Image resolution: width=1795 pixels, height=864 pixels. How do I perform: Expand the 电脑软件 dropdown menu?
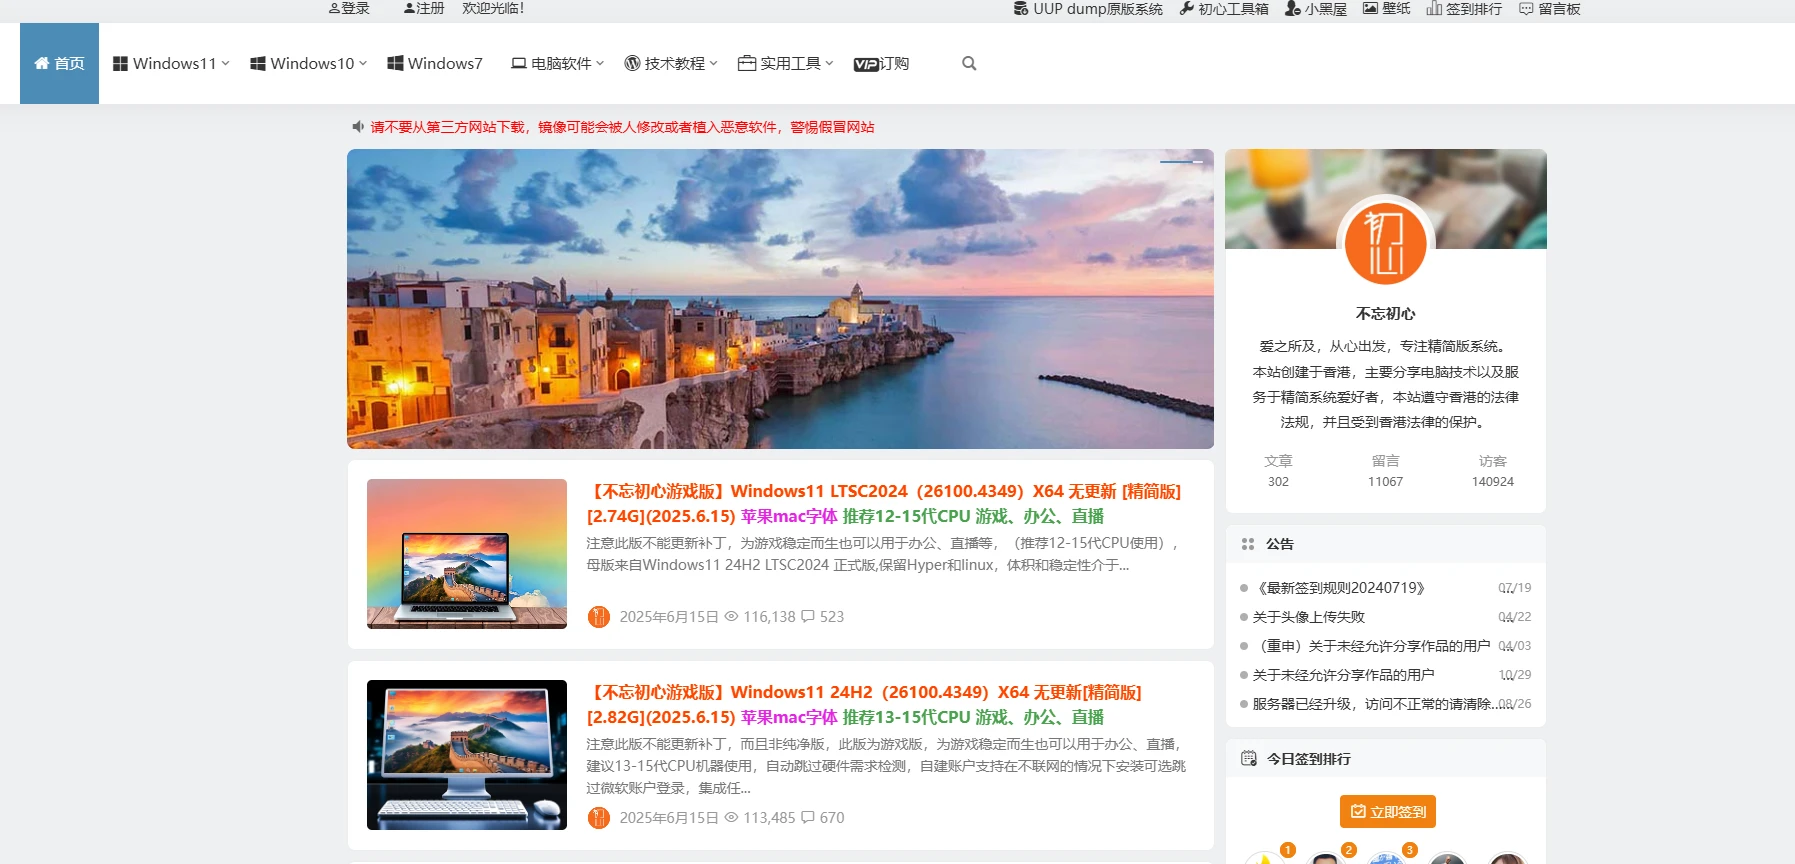tap(557, 63)
